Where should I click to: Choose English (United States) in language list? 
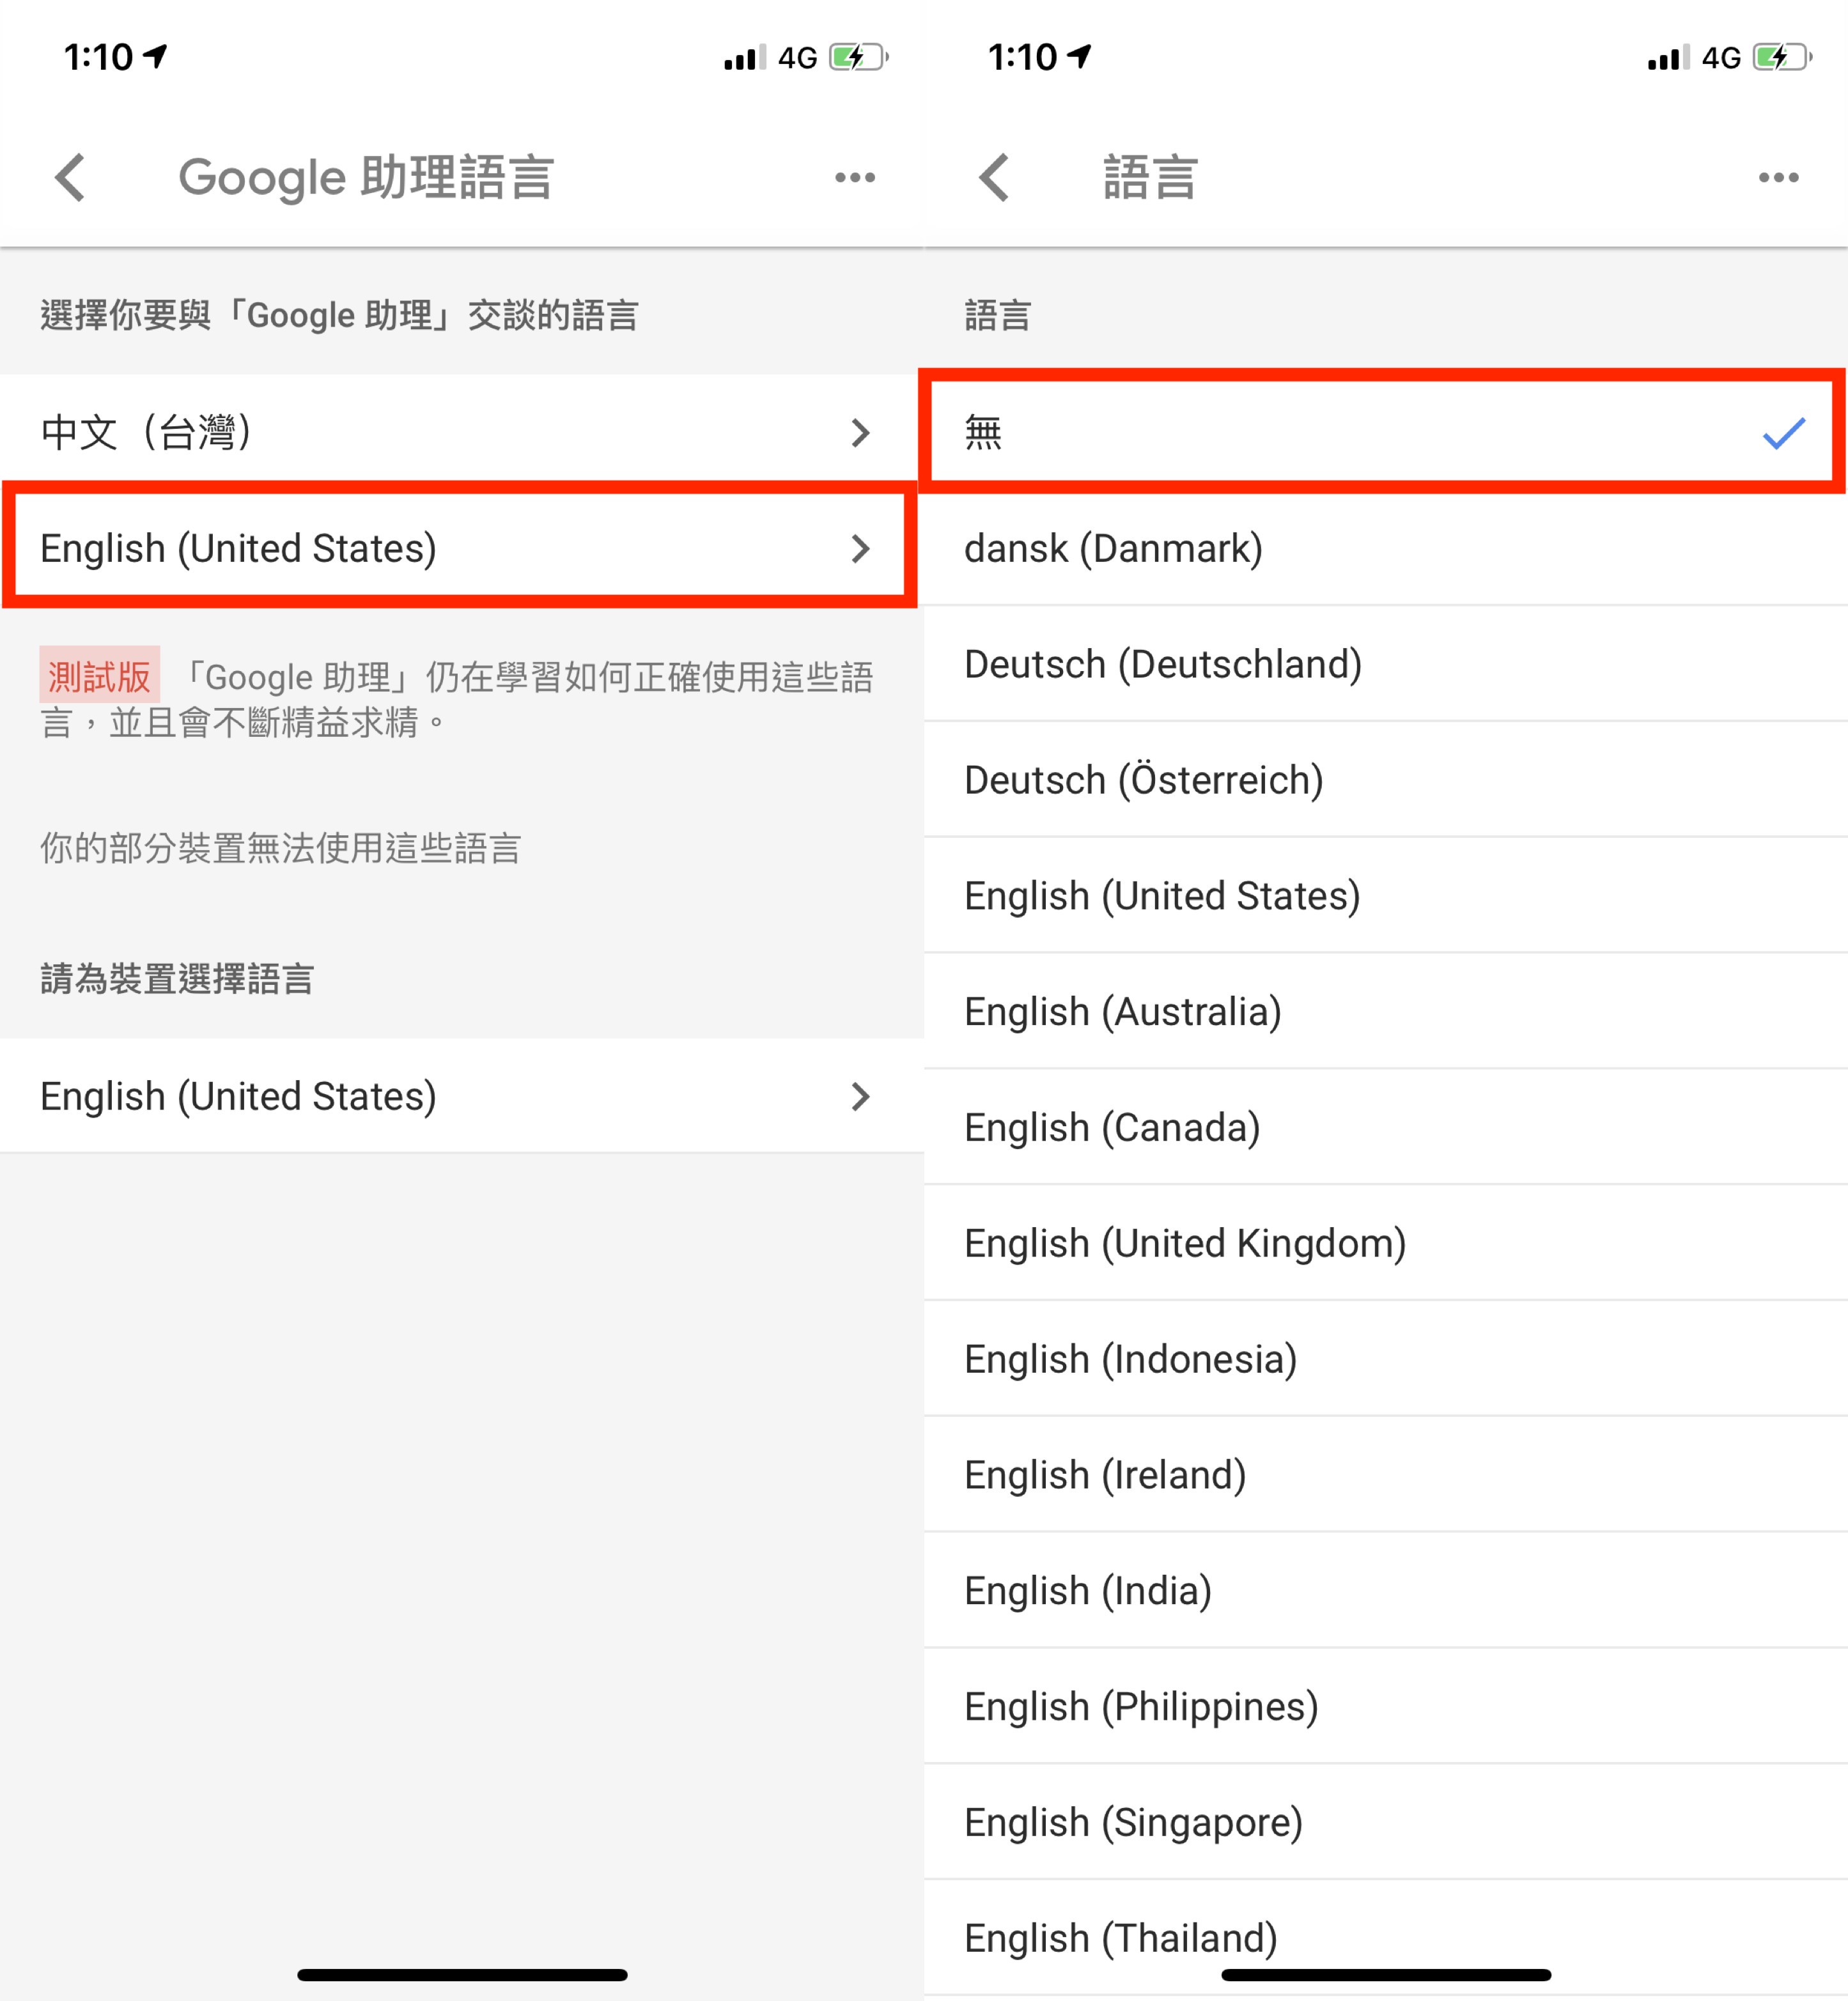point(1385,896)
